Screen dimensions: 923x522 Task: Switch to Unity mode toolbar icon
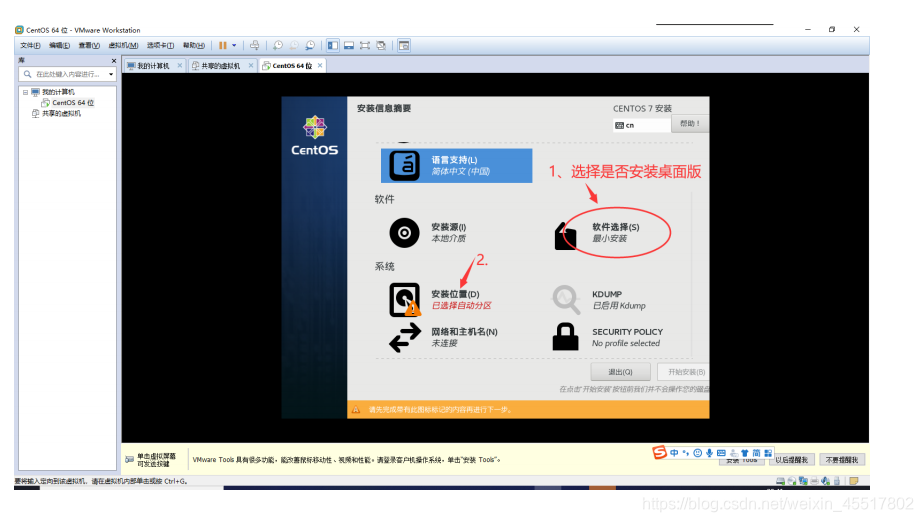click(x=381, y=45)
